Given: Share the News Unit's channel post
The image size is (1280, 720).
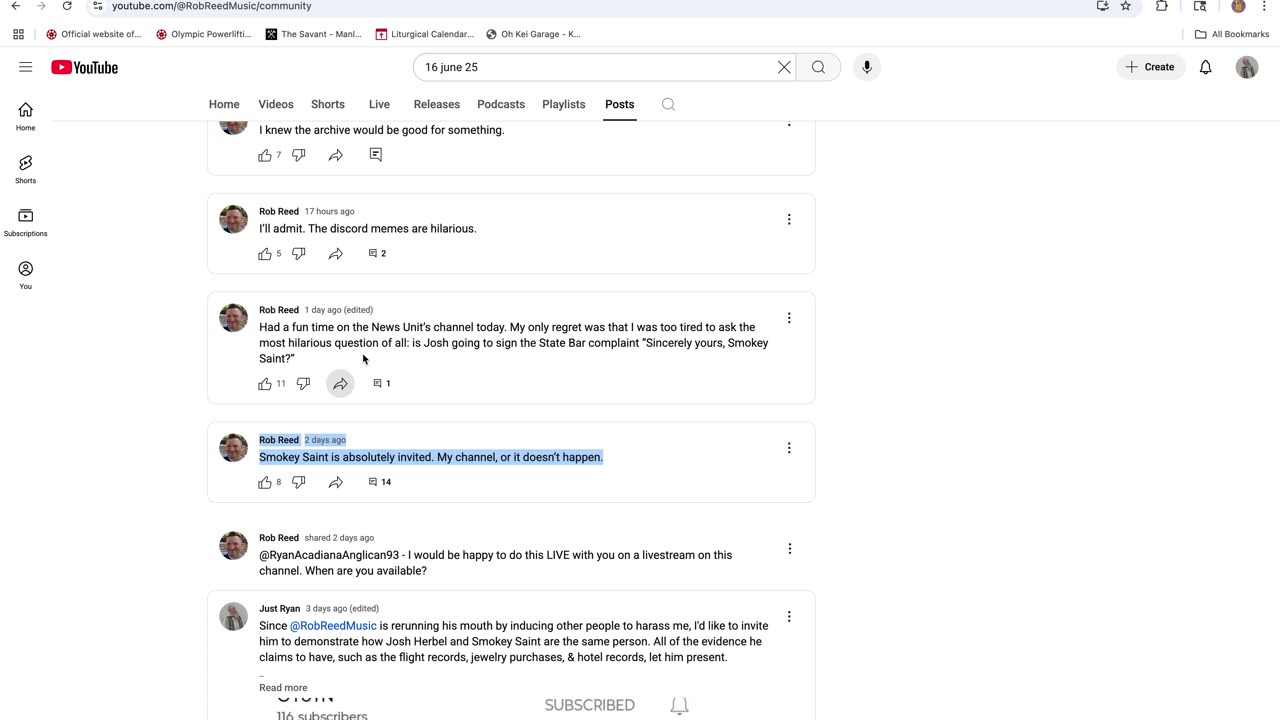Looking at the screenshot, I should (341, 384).
